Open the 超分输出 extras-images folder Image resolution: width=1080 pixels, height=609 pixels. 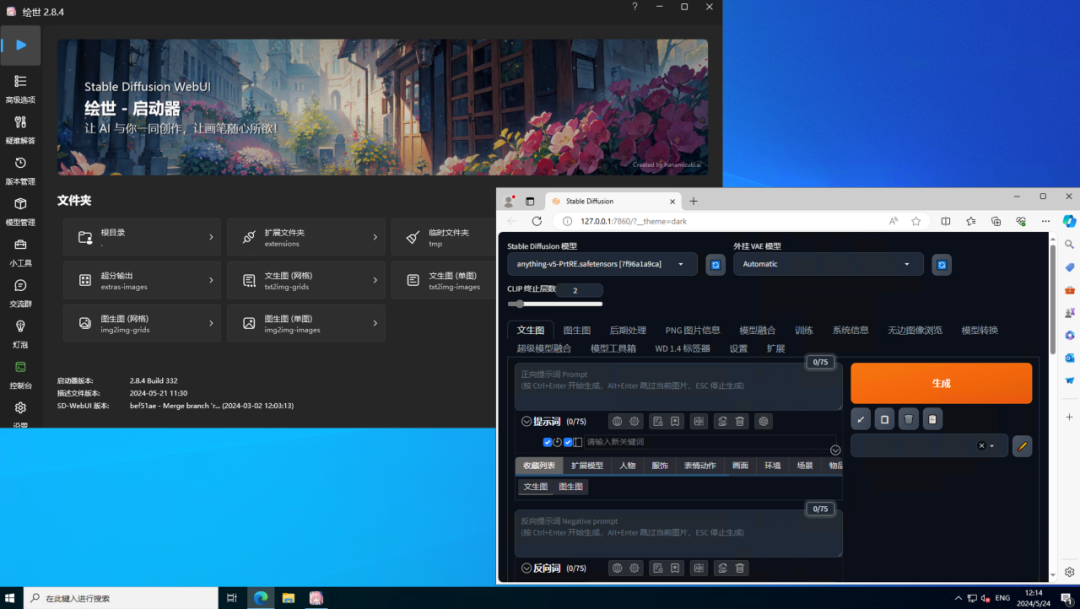pyautogui.click(x=142, y=280)
